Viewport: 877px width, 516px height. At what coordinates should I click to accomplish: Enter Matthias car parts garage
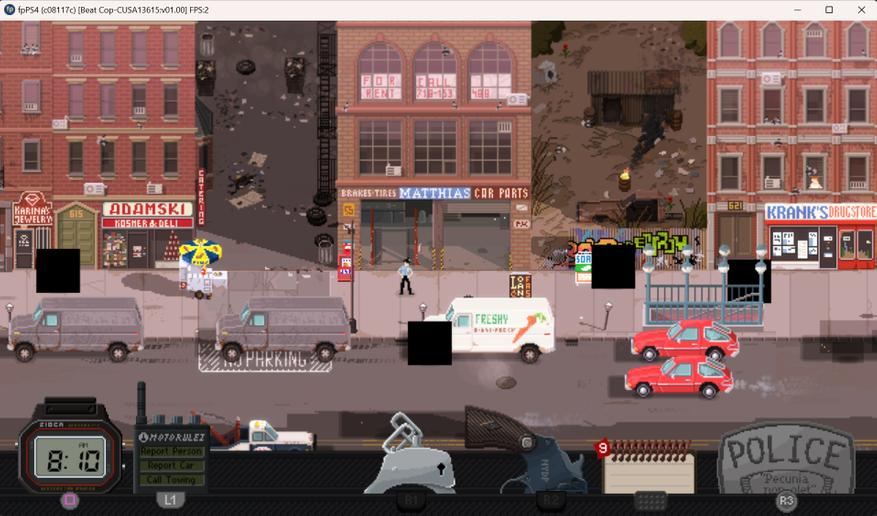pyautogui.click(x=435, y=233)
